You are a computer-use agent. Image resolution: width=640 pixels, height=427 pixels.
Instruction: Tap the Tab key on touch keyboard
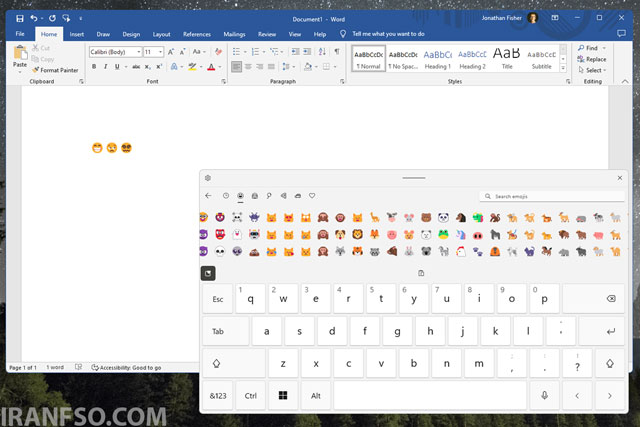[x=226, y=331]
